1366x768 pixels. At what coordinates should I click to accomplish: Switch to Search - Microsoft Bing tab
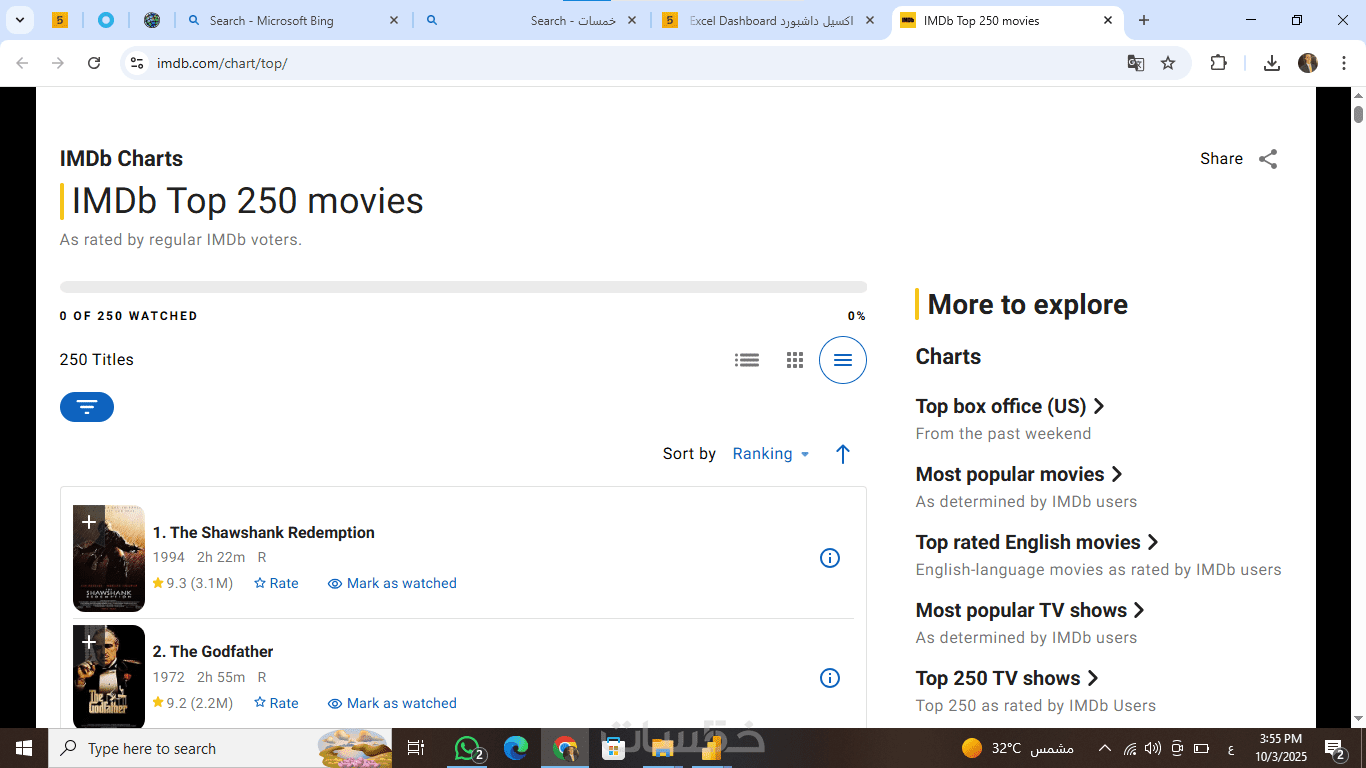tap(293, 20)
